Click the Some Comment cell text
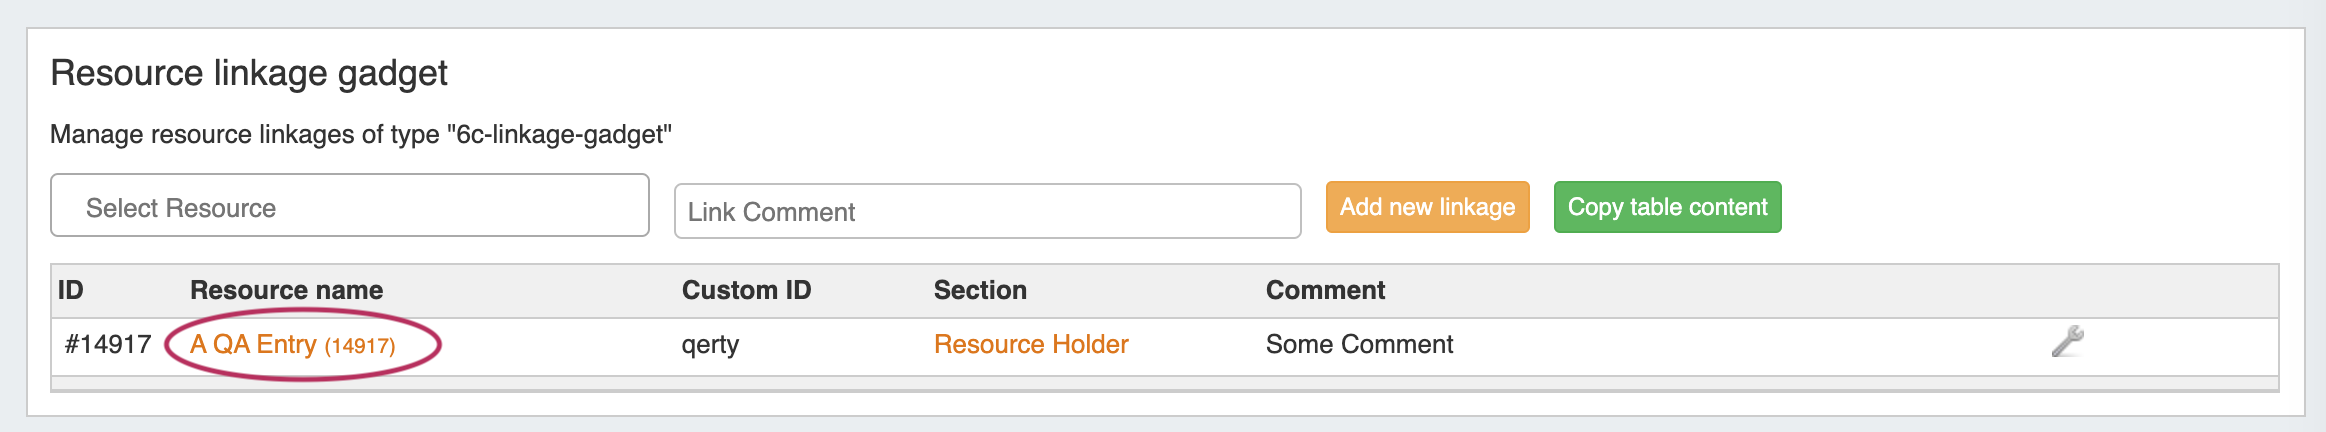Viewport: 2326px width, 432px height. [x=1359, y=345]
